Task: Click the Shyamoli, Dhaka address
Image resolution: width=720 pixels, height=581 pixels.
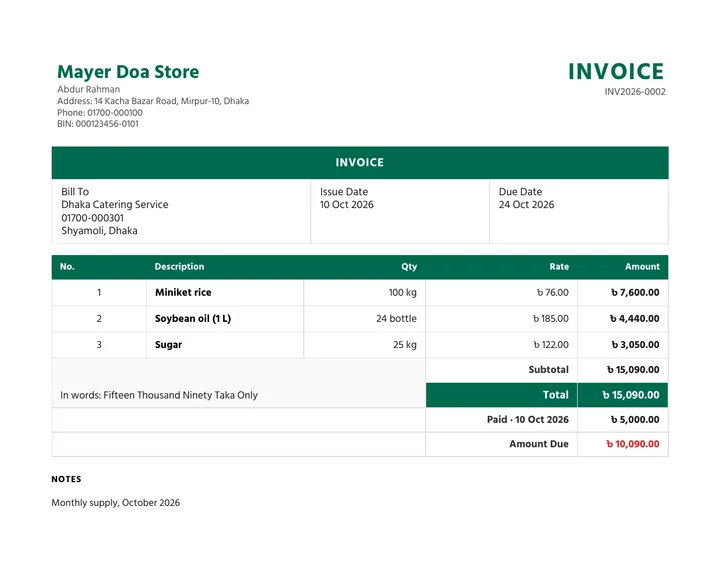Action: (x=99, y=231)
